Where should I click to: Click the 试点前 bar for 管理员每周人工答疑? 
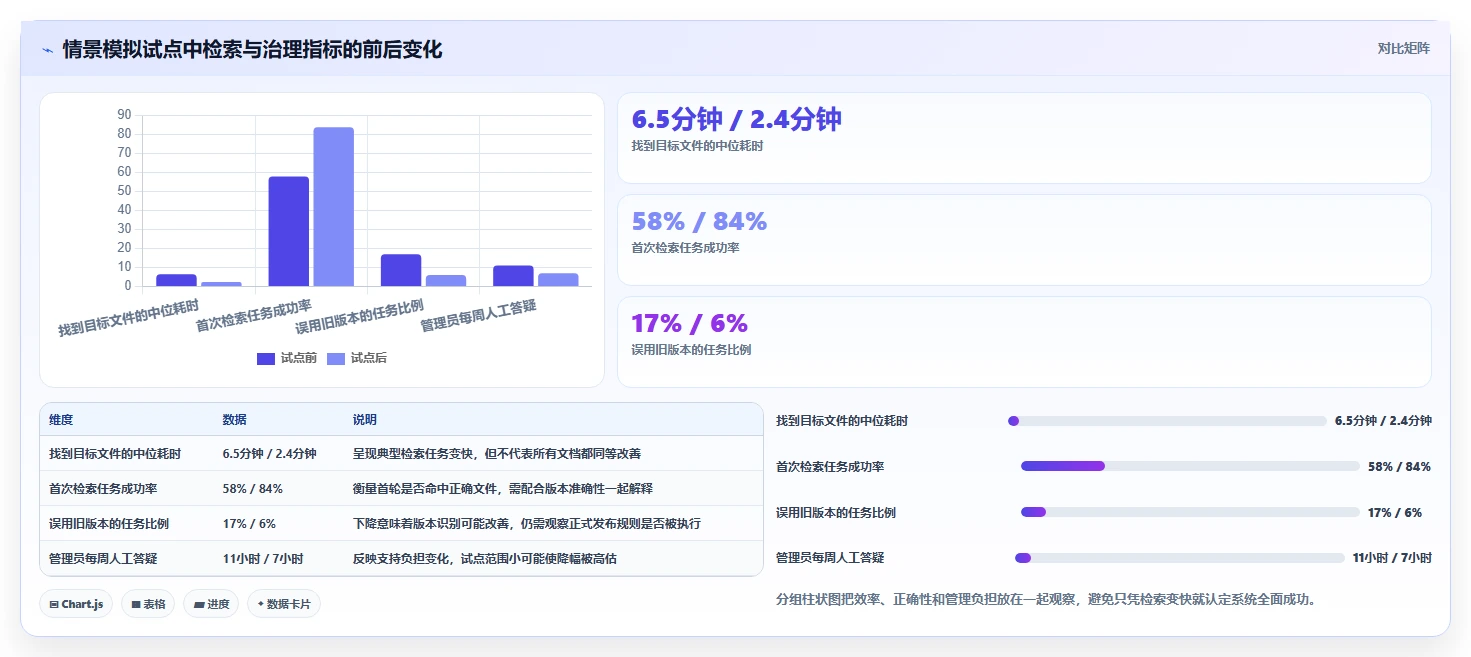click(x=513, y=276)
